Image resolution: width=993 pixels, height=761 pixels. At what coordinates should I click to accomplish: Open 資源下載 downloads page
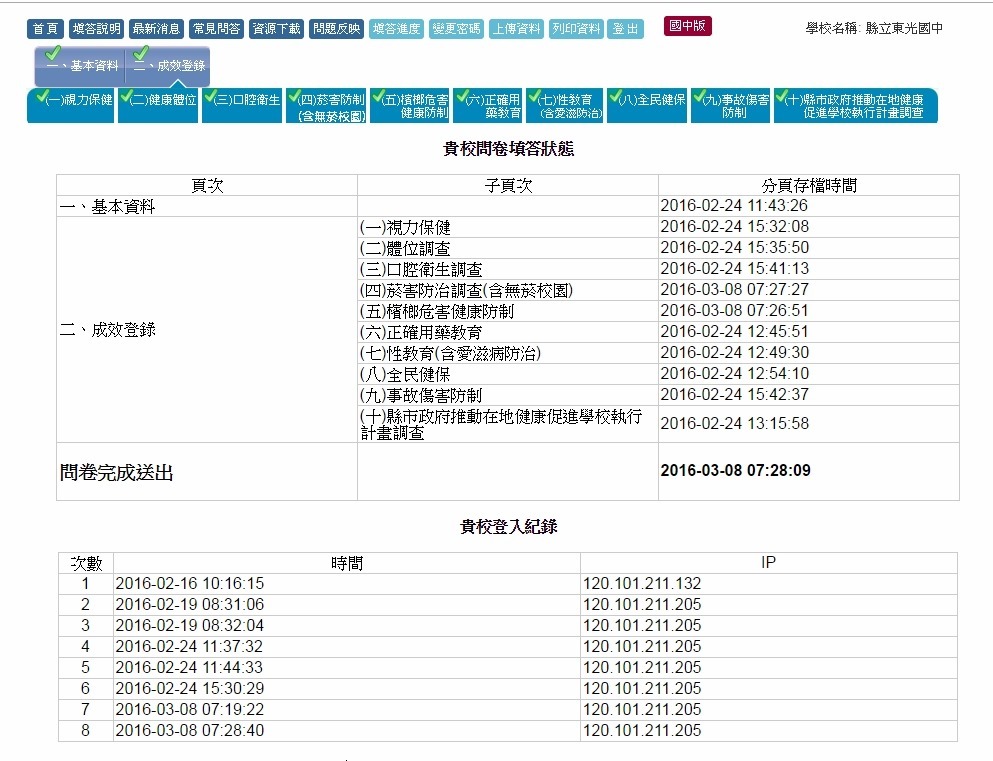pyautogui.click(x=277, y=29)
